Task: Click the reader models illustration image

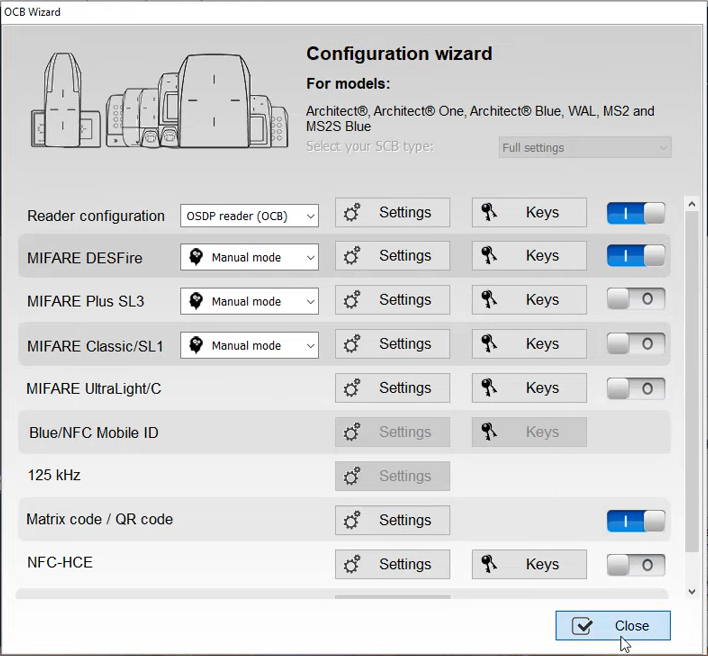Action: (155, 99)
